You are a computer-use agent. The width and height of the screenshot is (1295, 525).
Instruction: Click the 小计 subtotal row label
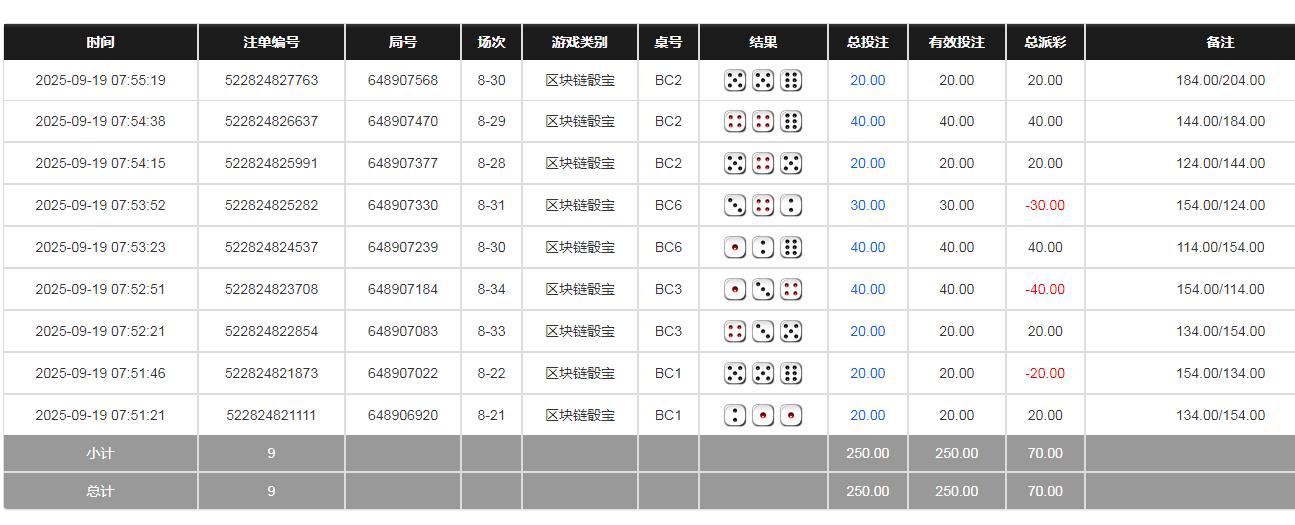pyautogui.click(x=100, y=453)
